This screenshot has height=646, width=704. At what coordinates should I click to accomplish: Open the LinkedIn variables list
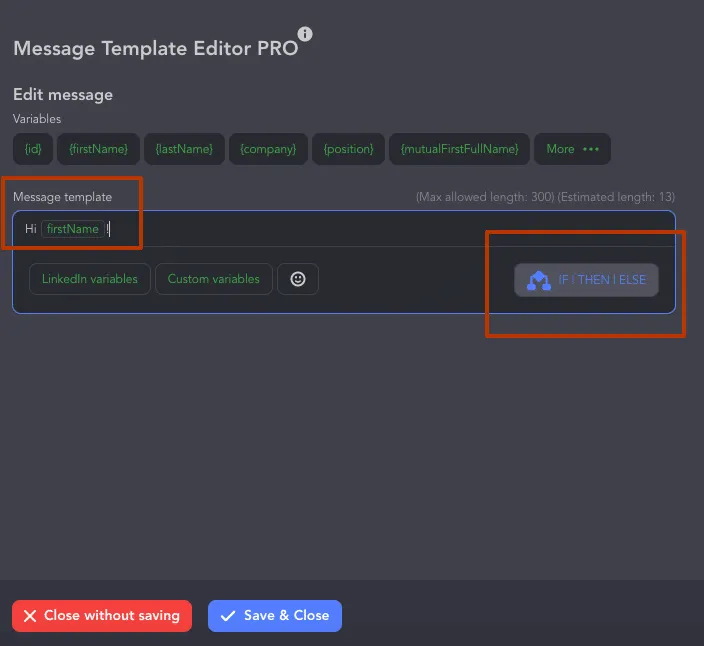pyautogui.click(x=90, y=279)
